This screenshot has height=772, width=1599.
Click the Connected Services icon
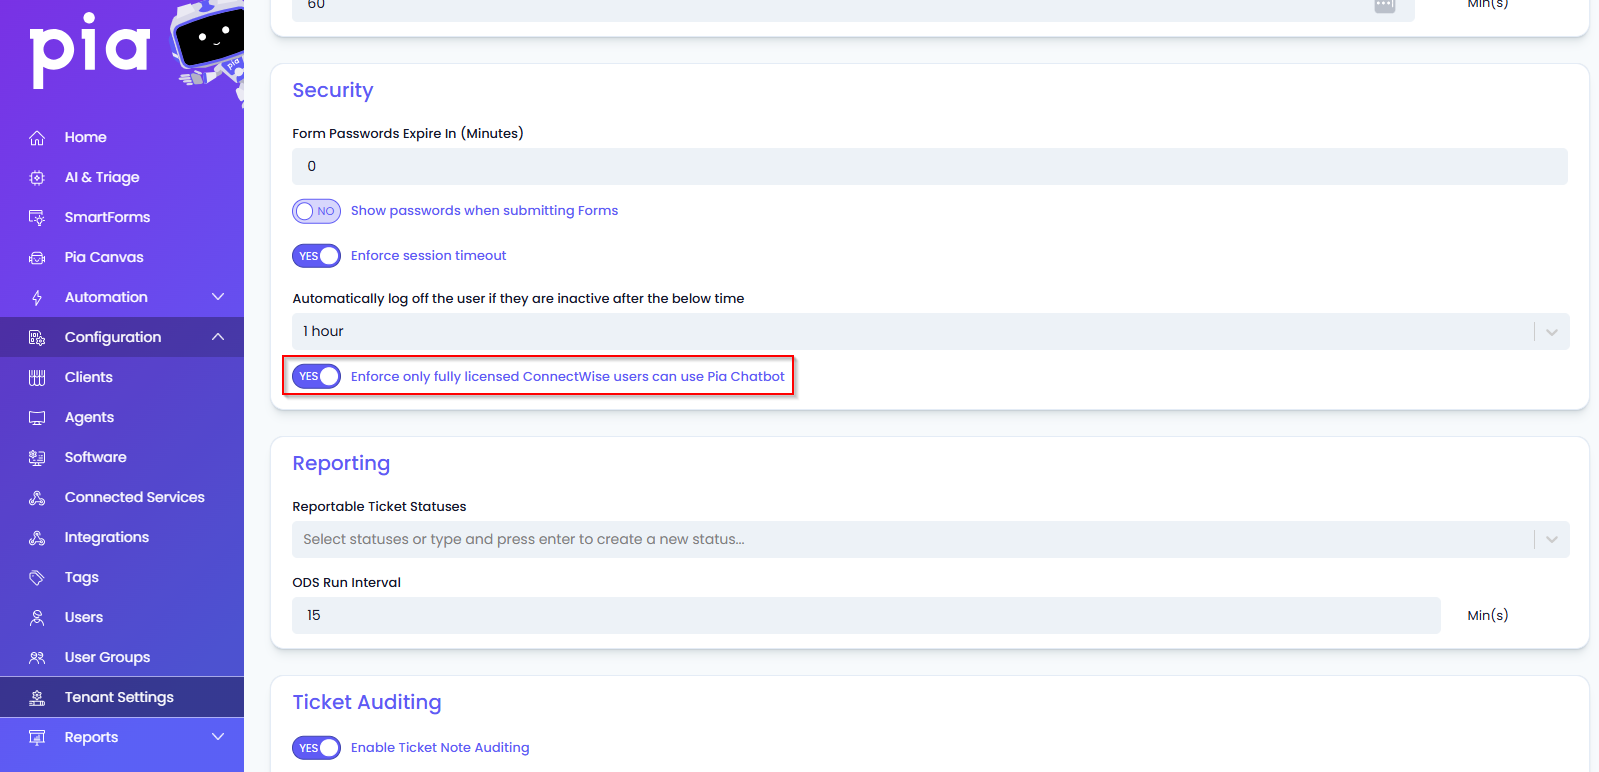(x=37, y=497)
